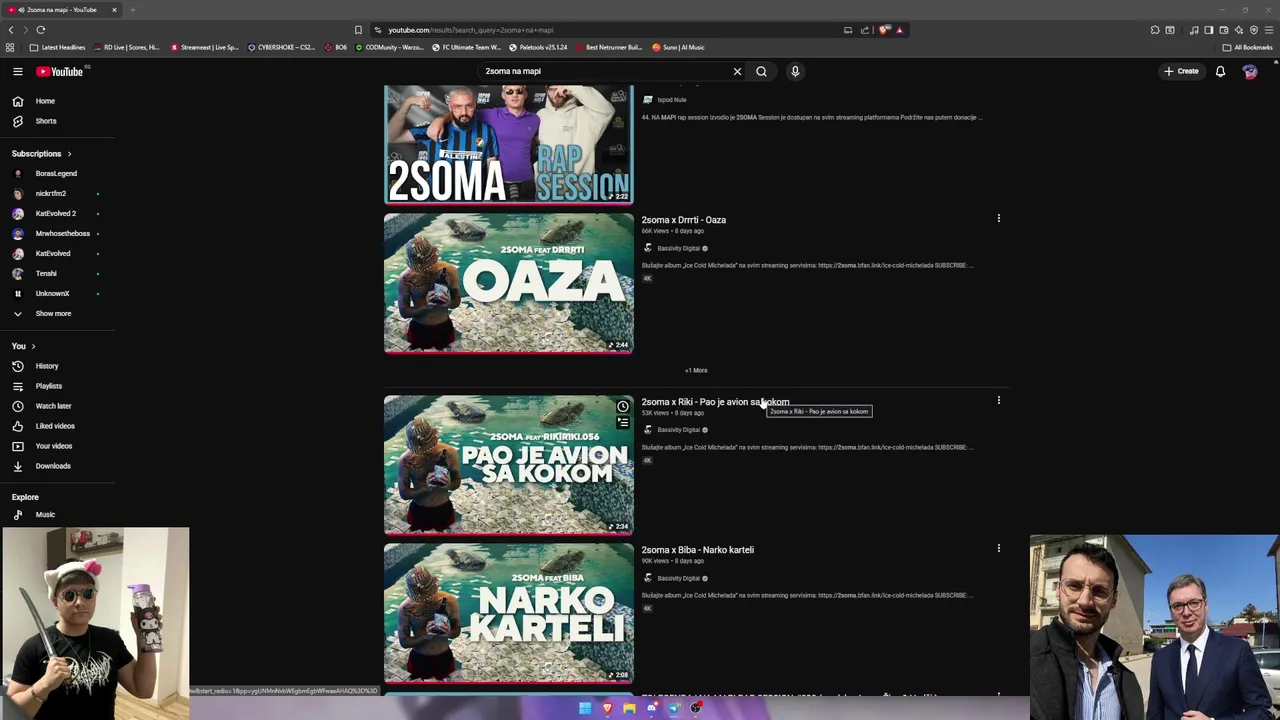The height and width of the screenshot is (720, 1280).
Task: Open Bassivity Digital channel under Oaza
Action: [x=678, y=248]
